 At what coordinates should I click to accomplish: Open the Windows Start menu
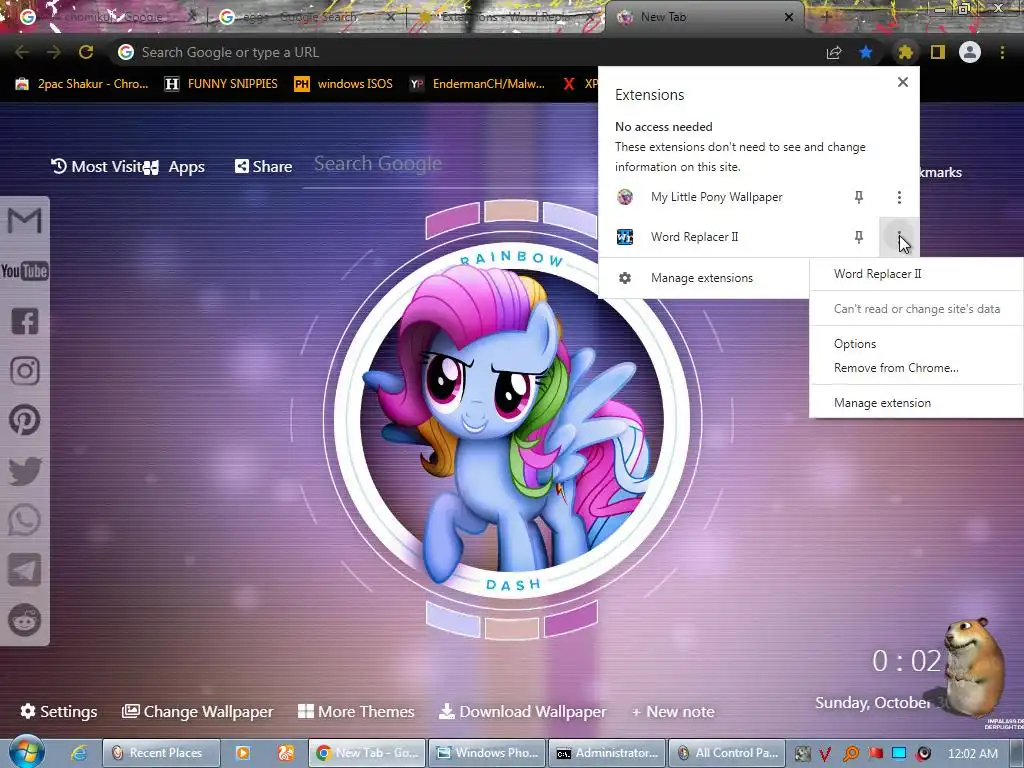pos(25,752)
